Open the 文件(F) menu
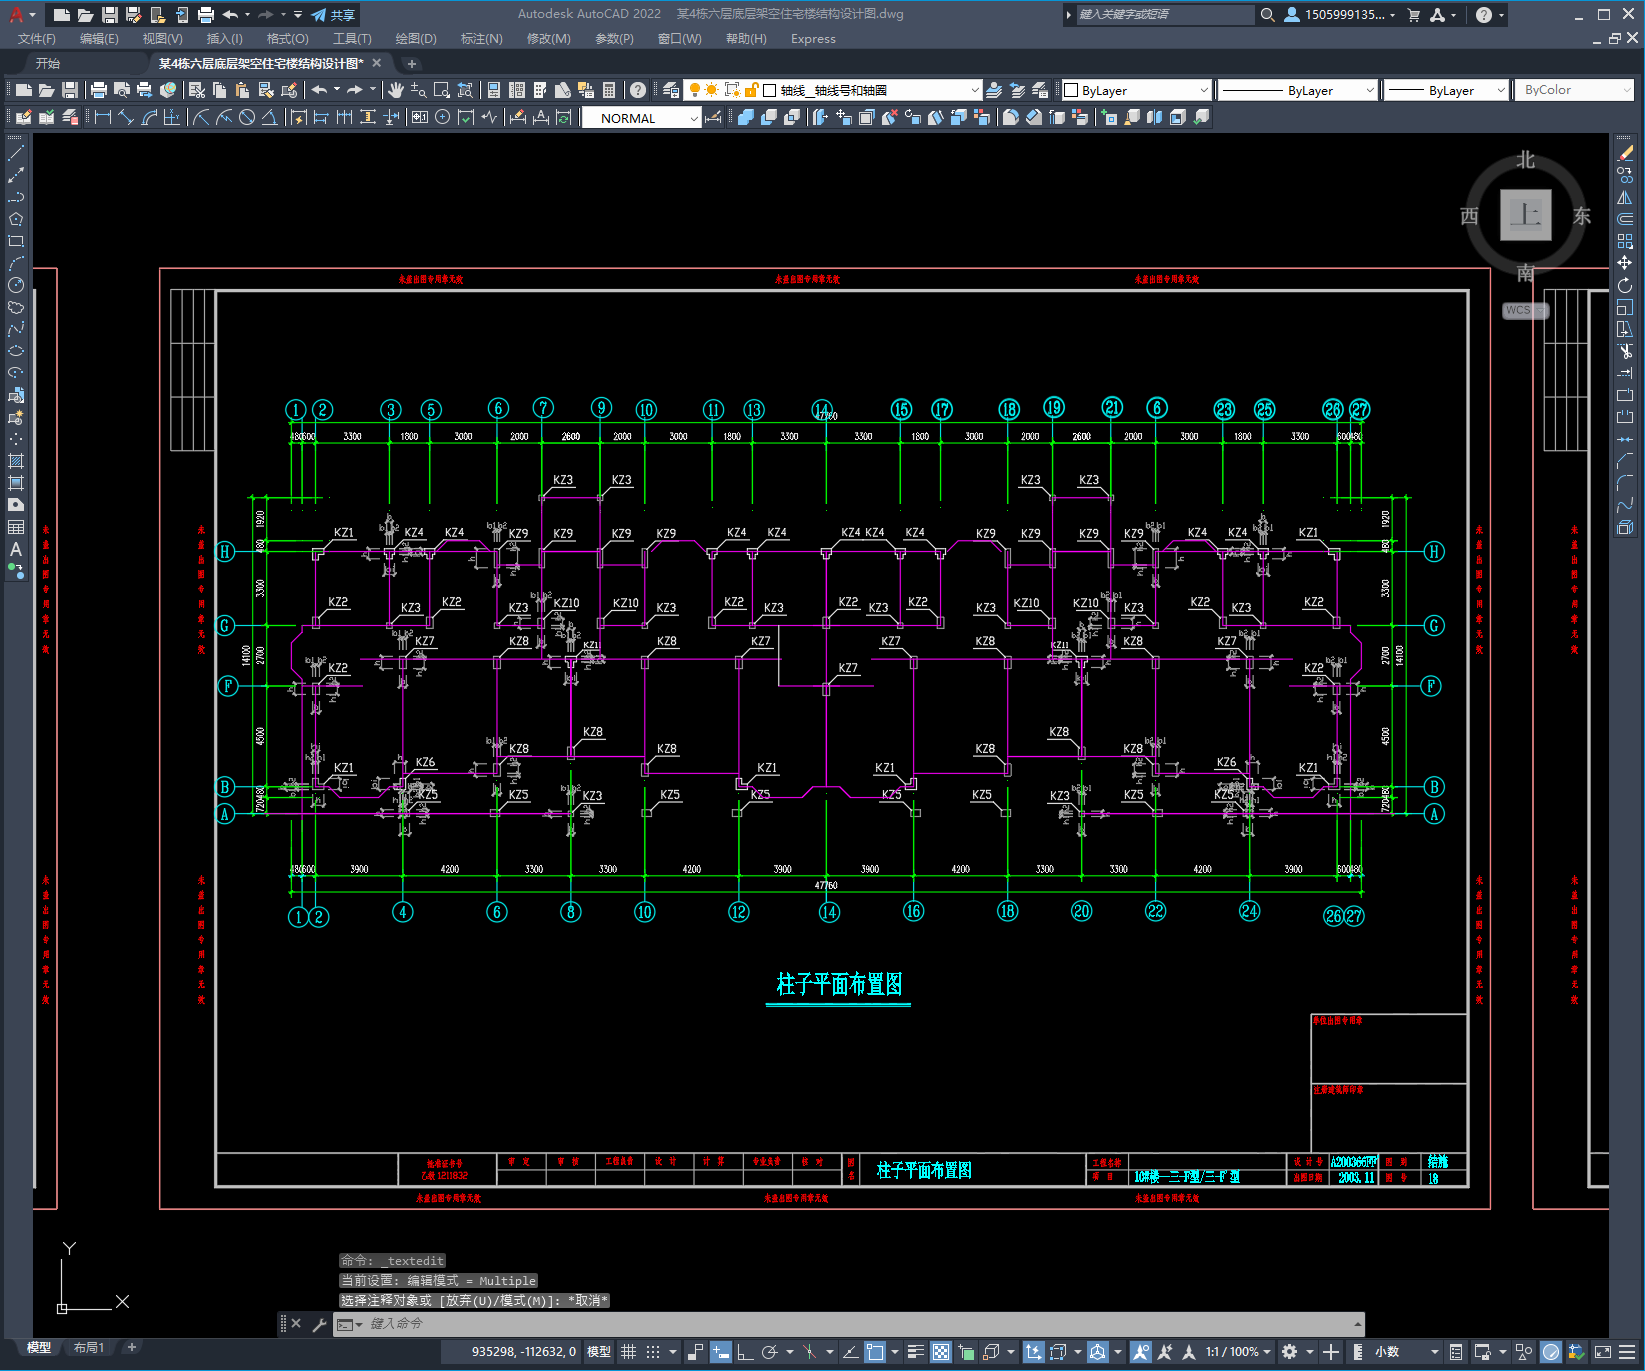Image resolution: width=1645 pixels, height=1371 pixels. [x=37, y=39]
